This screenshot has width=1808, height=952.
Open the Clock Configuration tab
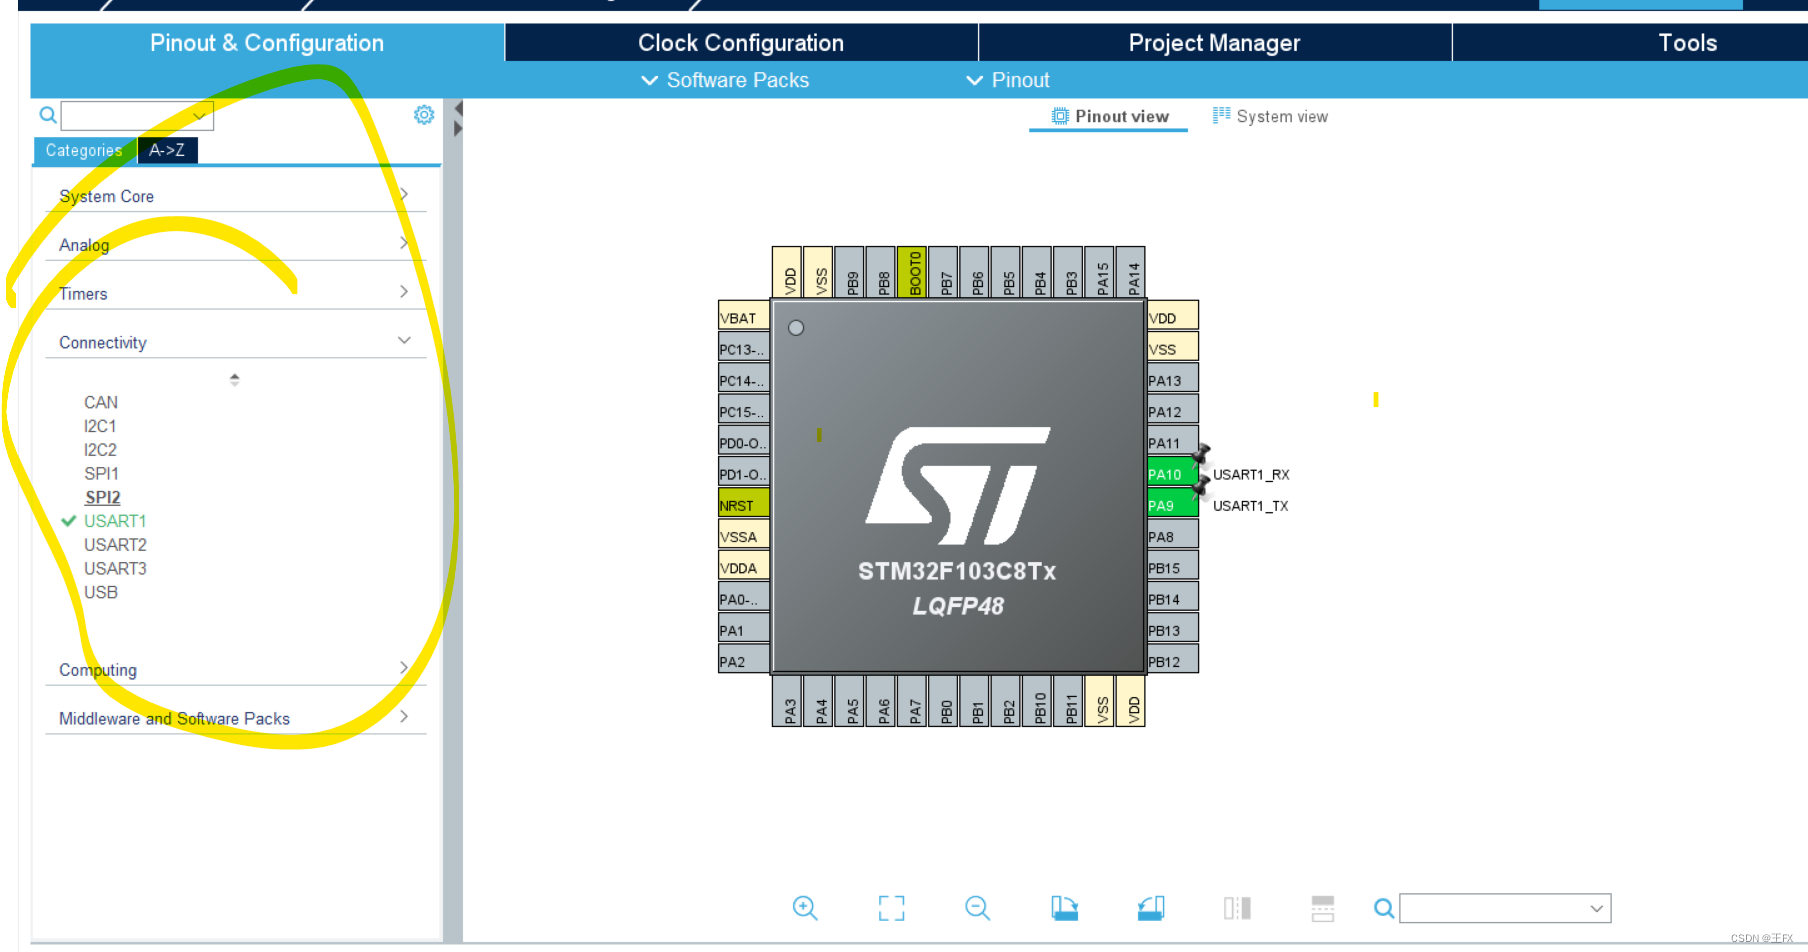coord(741,43)
